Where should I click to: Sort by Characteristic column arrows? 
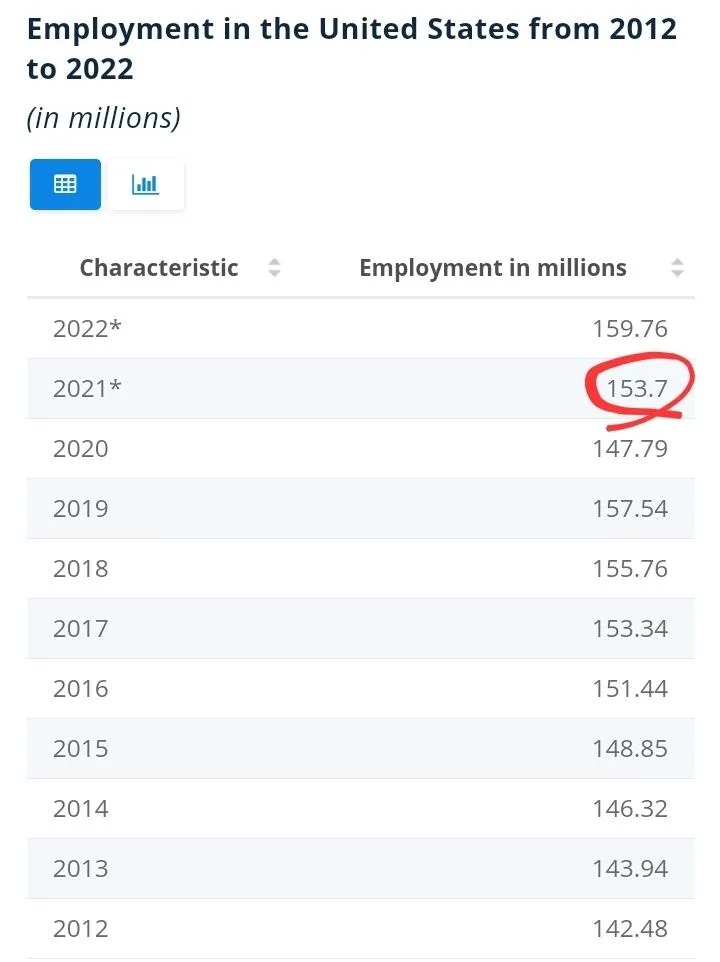point(274,268)
